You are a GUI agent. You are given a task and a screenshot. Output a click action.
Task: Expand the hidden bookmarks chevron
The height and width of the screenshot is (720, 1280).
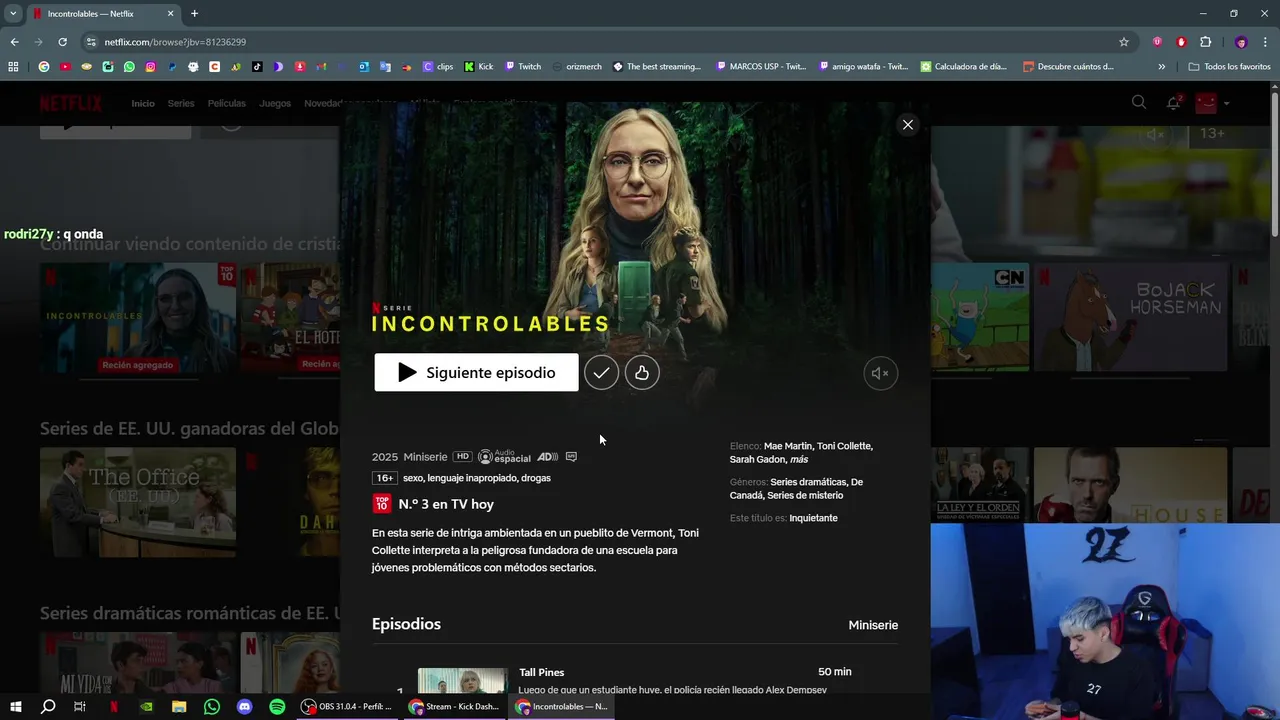[x=1161, y=67]
